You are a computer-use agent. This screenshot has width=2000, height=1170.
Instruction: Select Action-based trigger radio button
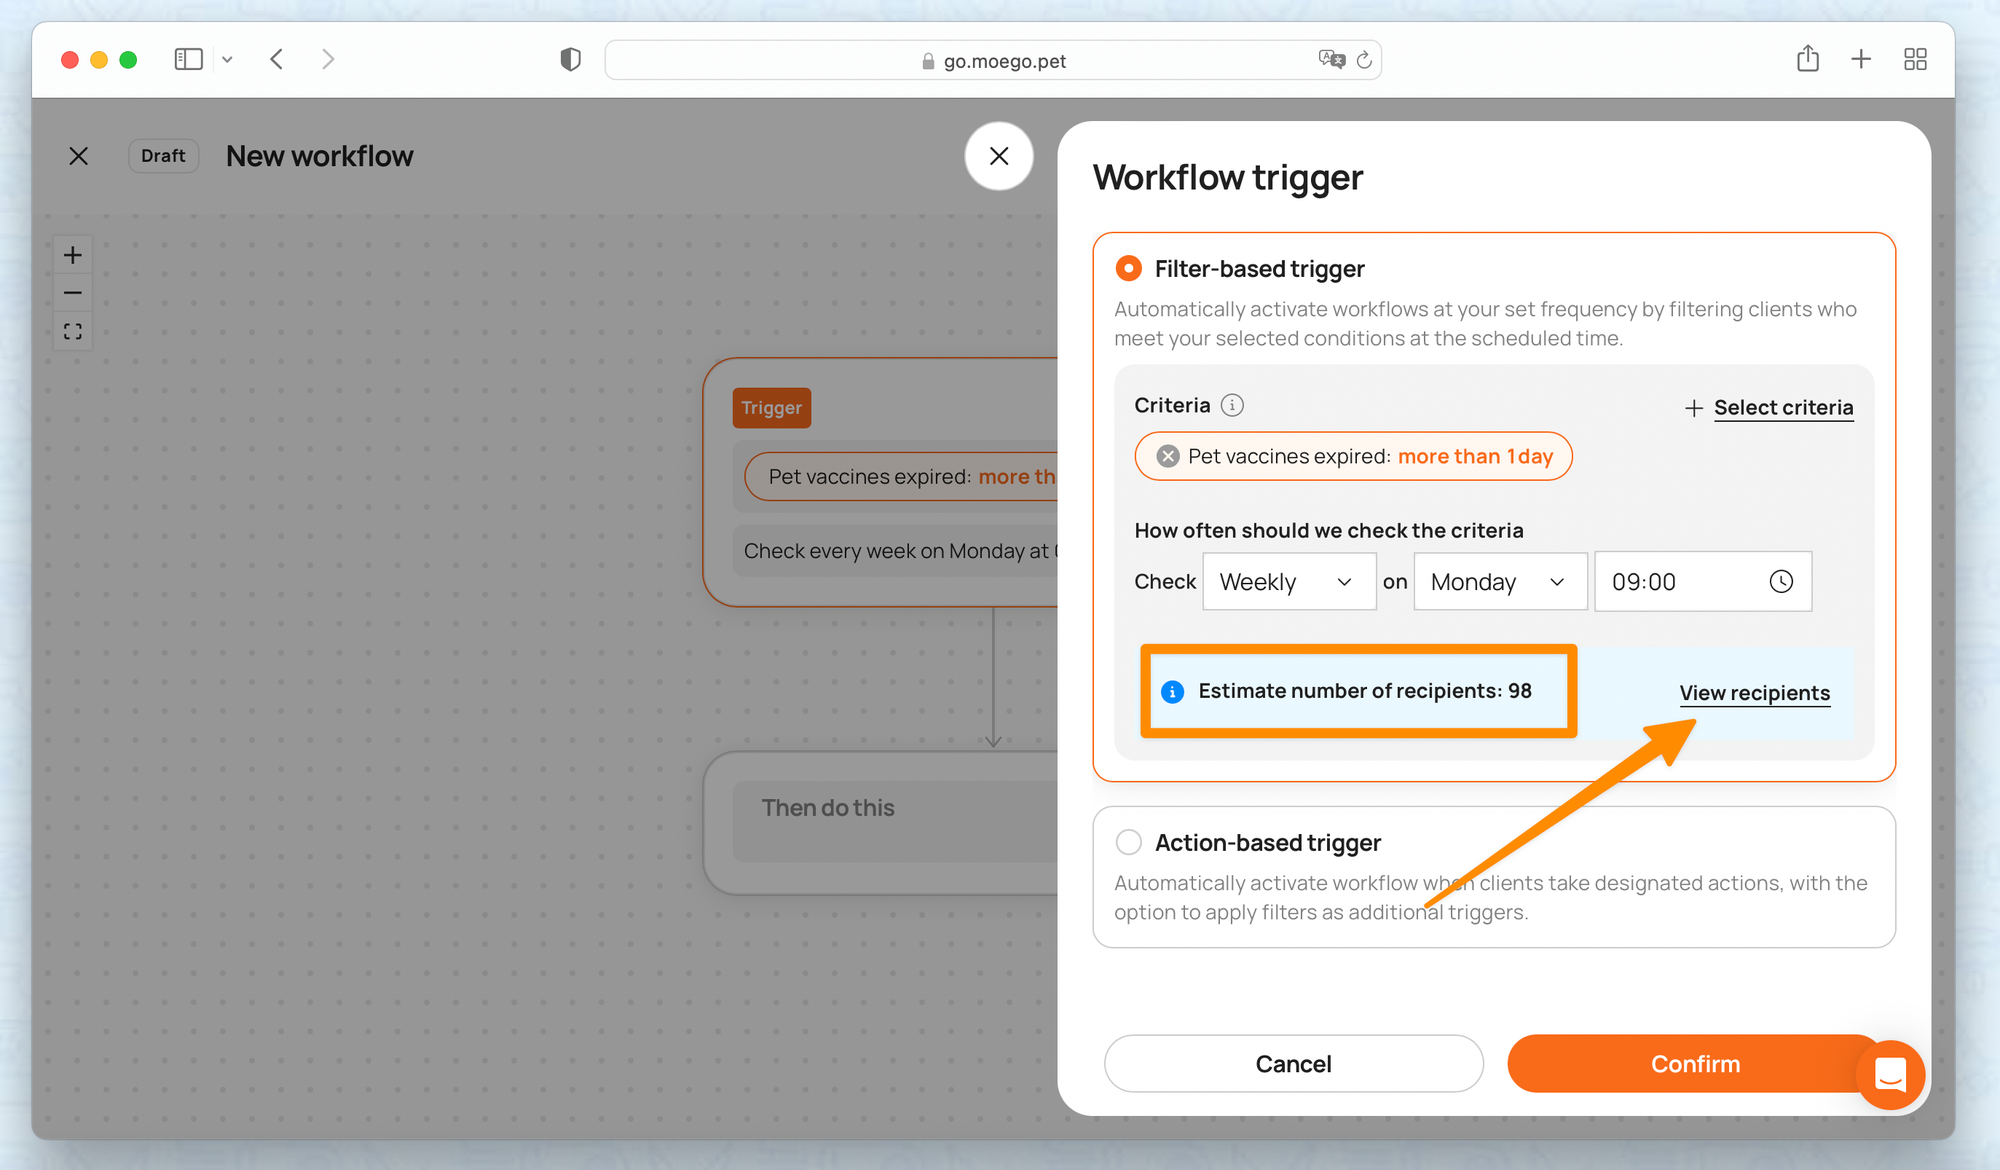point(1129,843)
